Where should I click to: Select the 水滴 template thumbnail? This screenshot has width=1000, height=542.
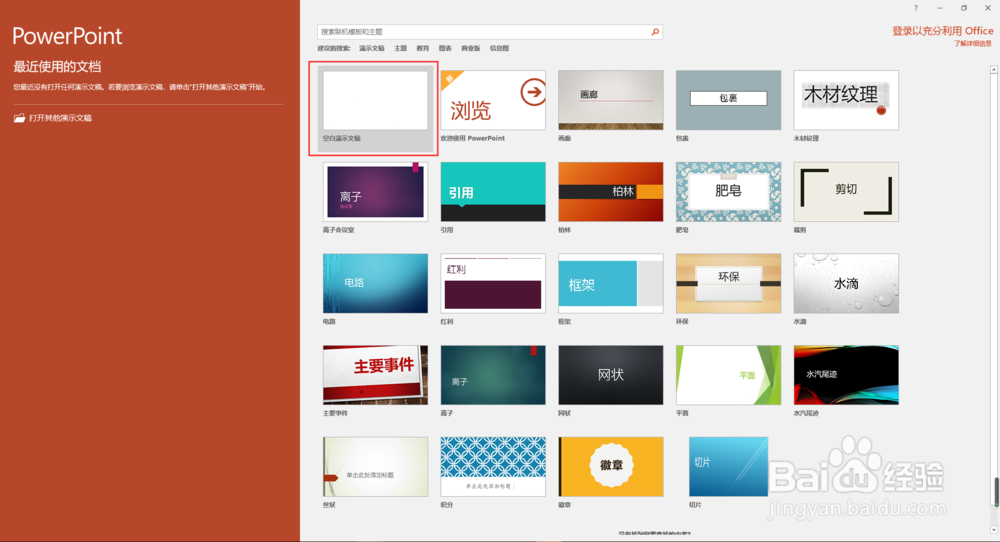(846, 284)
